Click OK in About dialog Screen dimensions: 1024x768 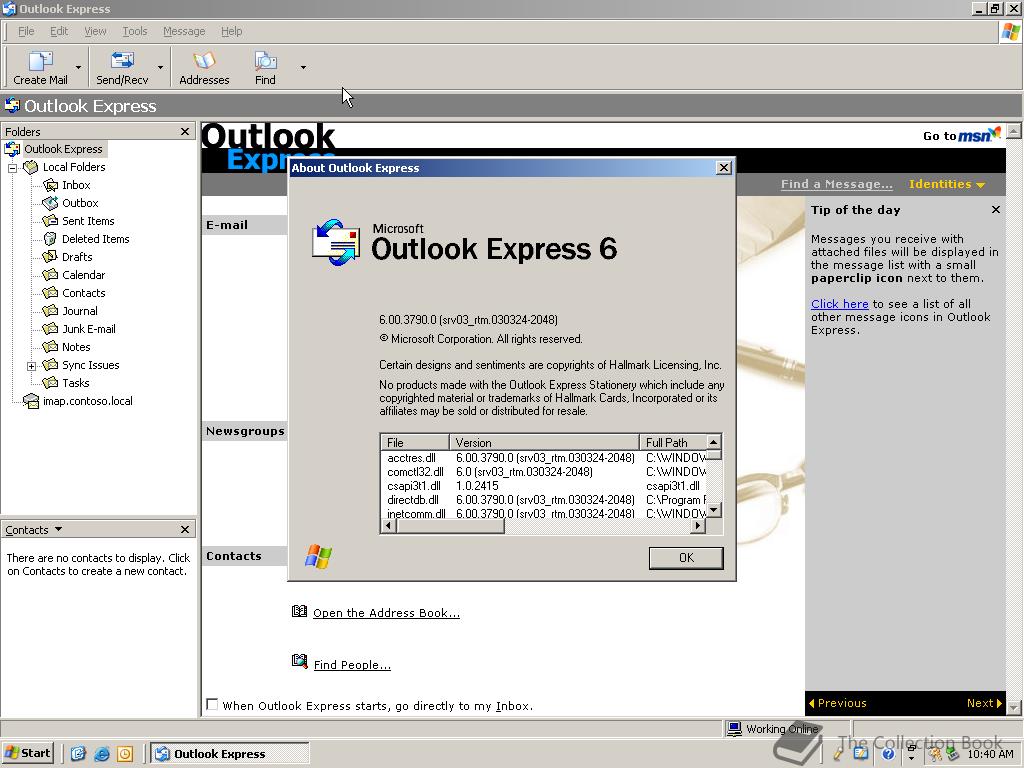pos(686,558)
